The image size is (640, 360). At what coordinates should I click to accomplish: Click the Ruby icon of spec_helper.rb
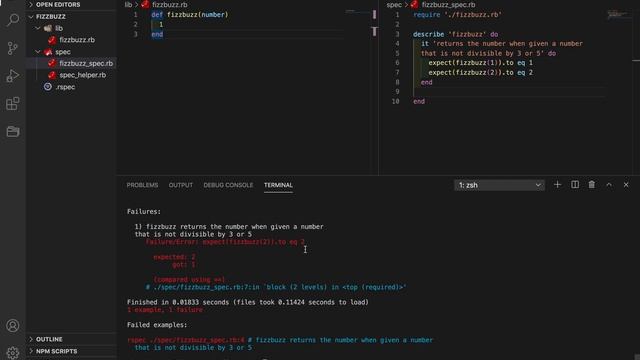click(x=52, y=75)
